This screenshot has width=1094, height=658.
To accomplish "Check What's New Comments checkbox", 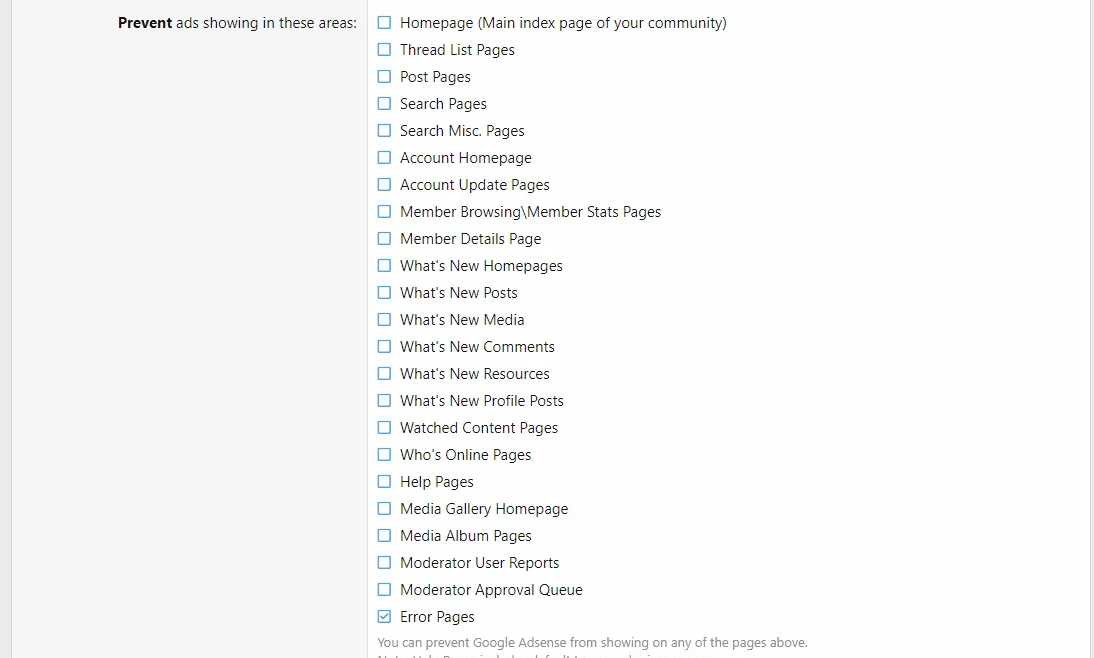I will click(384, 346).
